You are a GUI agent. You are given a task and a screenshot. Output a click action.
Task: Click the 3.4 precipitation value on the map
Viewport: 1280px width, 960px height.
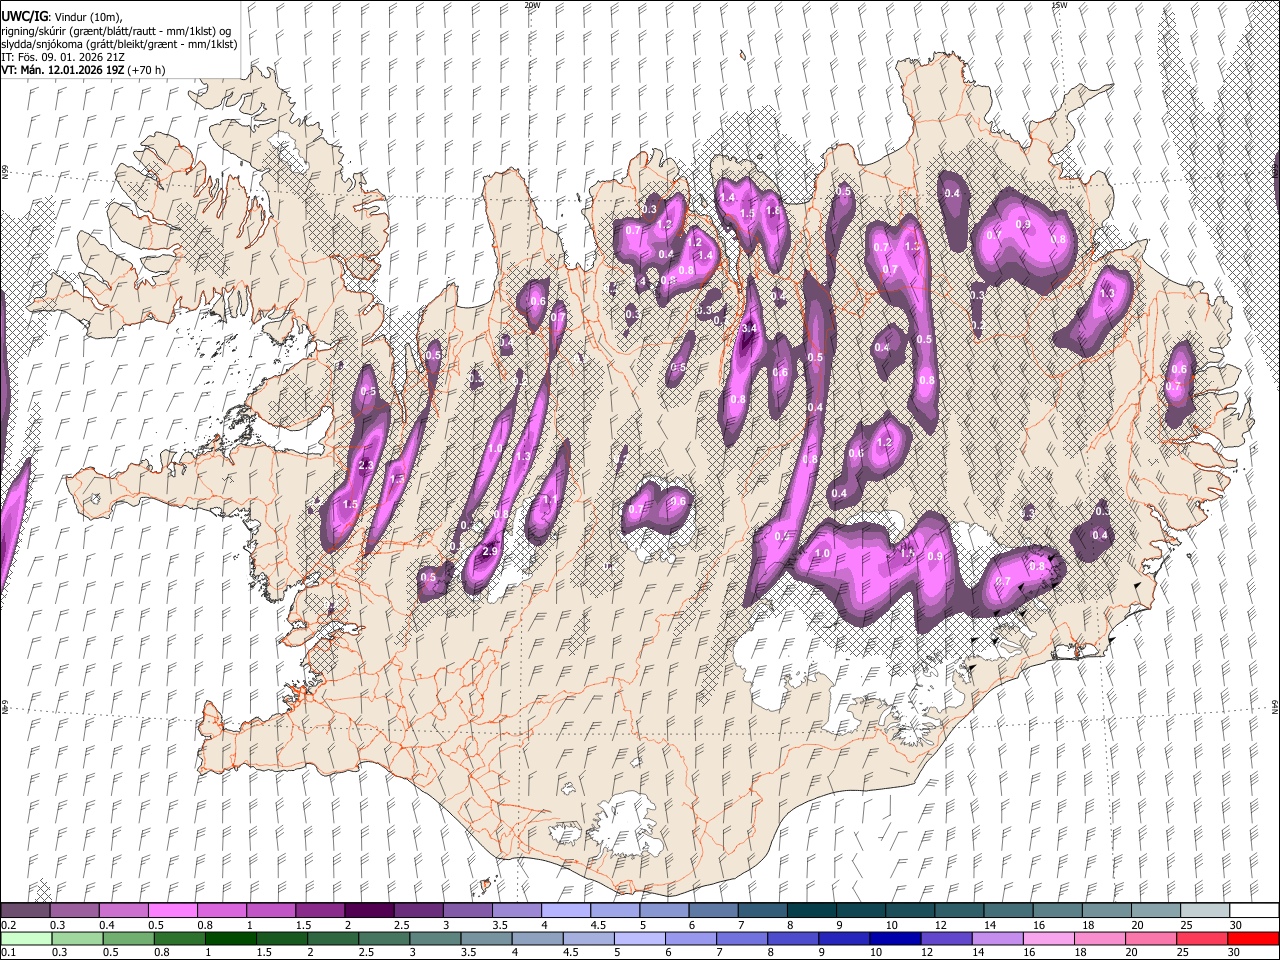pos(748,328)
